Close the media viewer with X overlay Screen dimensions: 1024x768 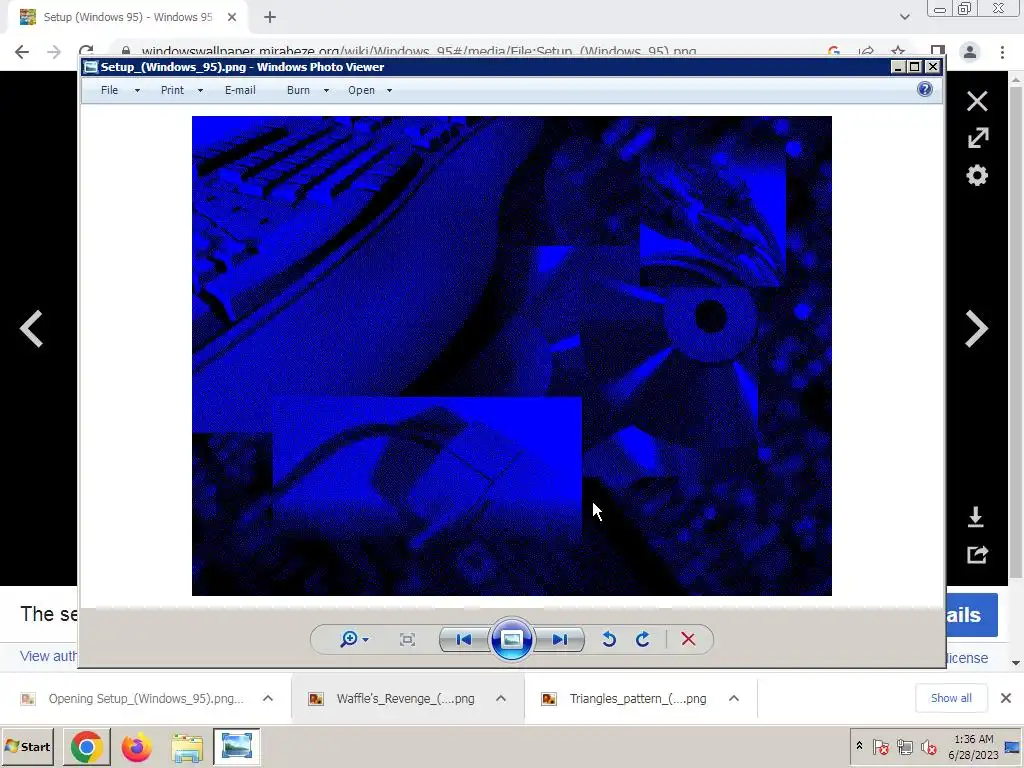click(x=977, y=101)
